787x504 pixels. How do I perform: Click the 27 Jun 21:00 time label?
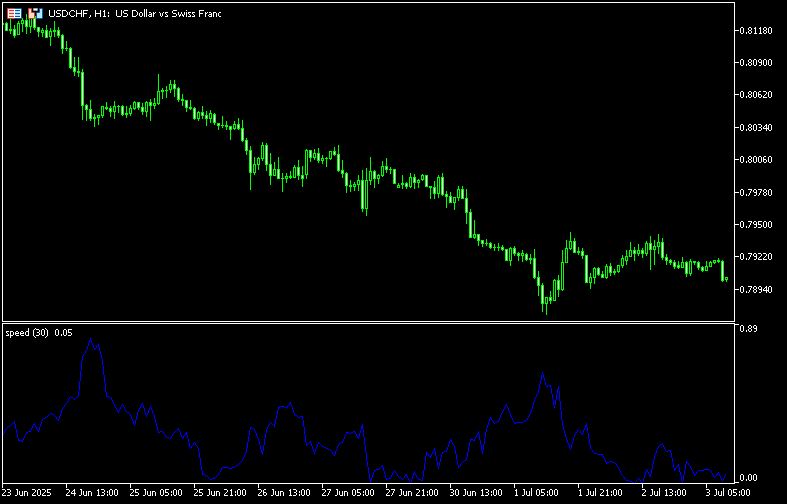[413, 492]
